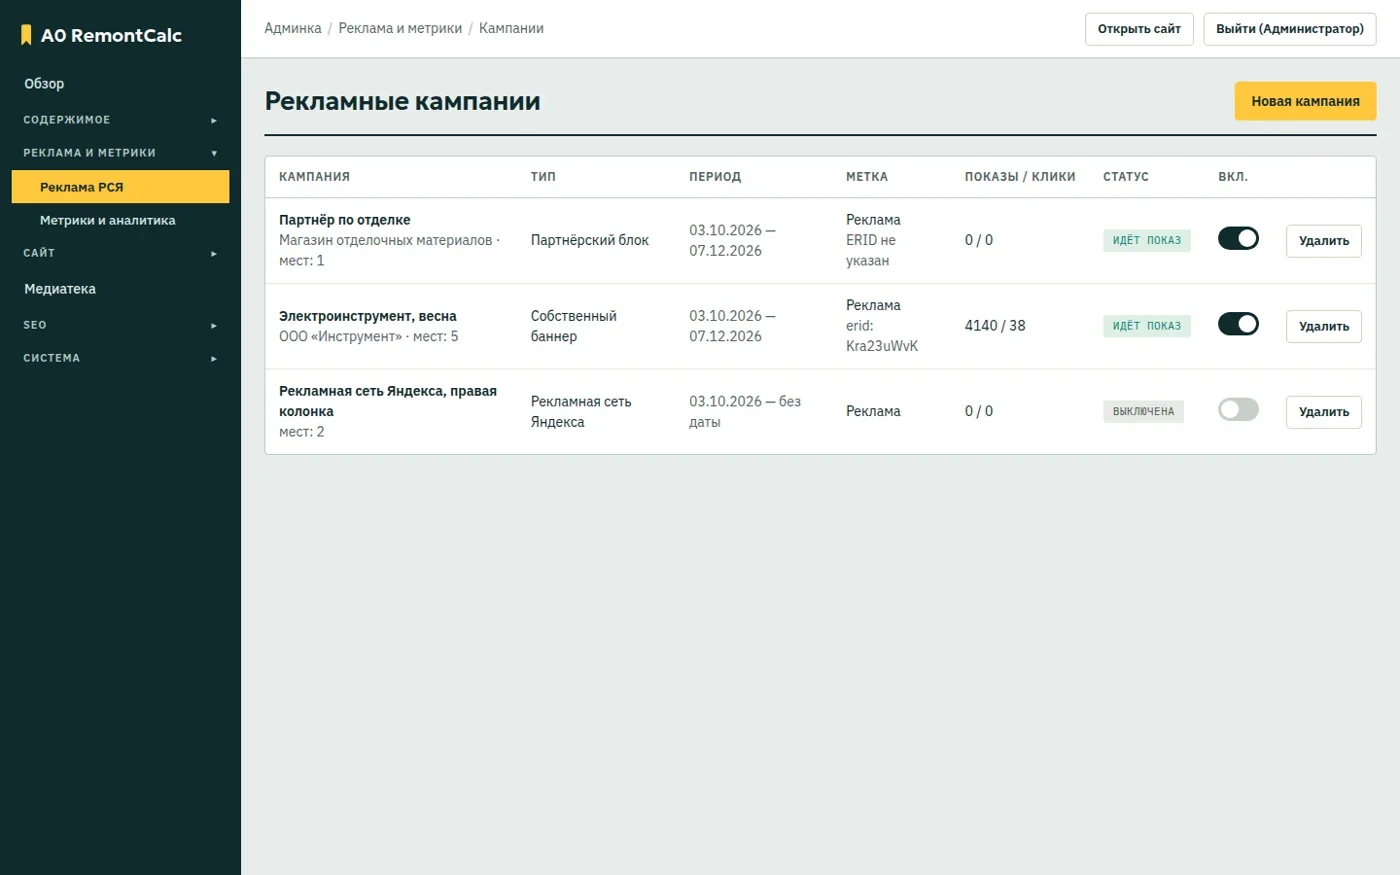The height and width of the screenshot is (875, 1400).
Task: Click the Новая кампания button
Action: [x=1305, y=101]
